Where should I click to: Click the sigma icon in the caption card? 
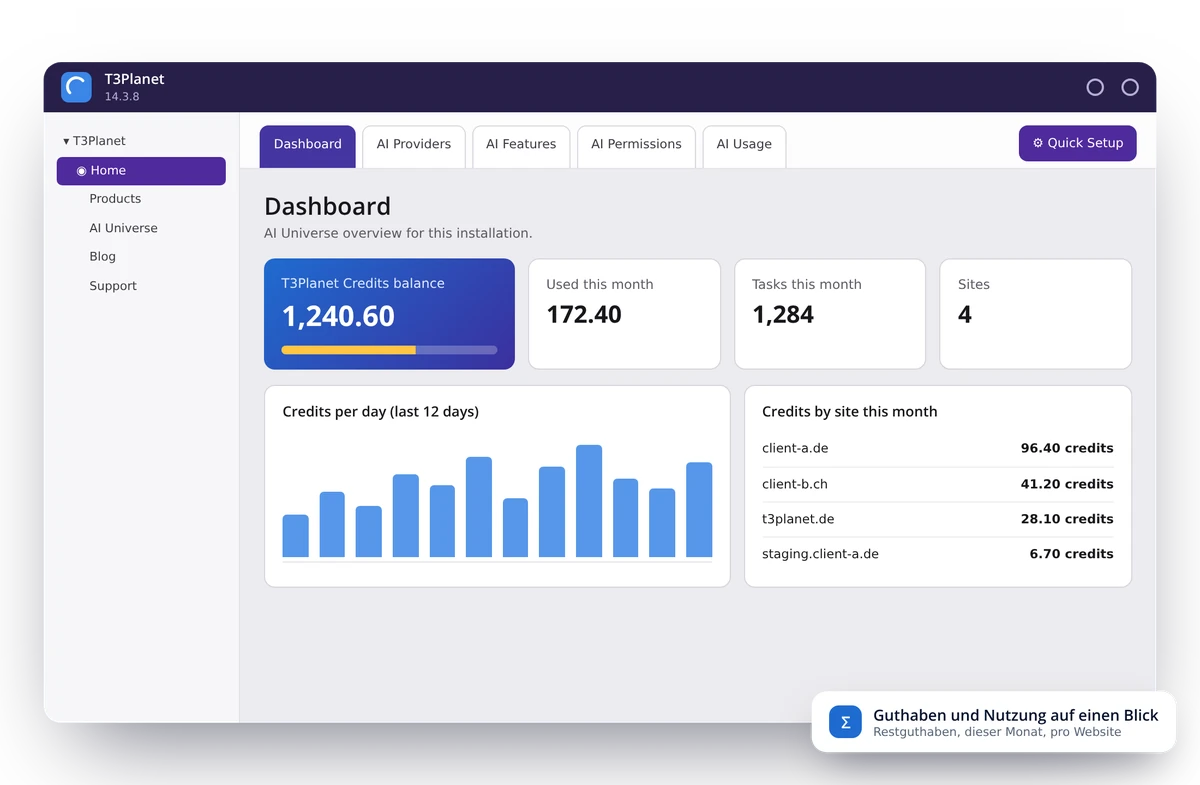point(845,722)
